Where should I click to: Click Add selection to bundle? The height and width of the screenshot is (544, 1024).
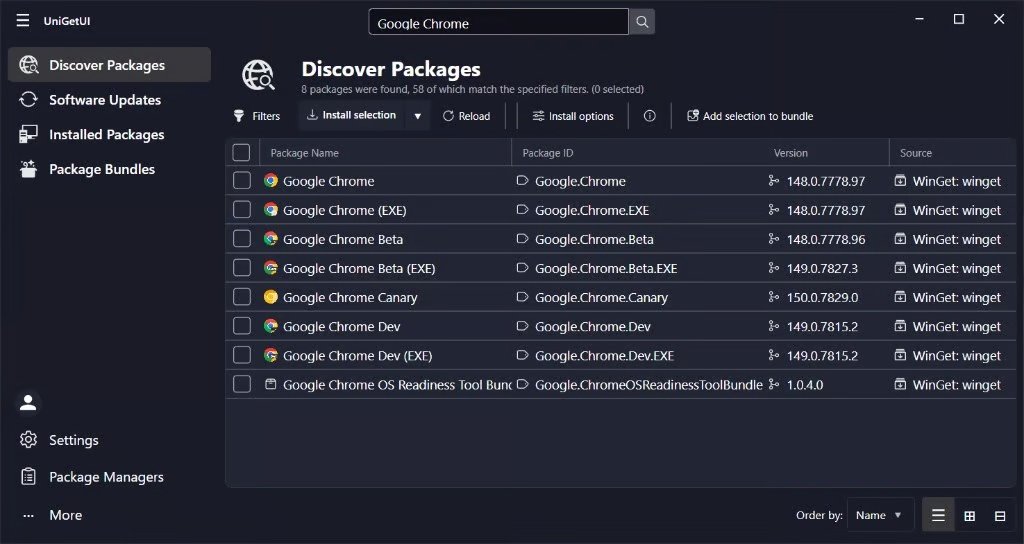tap(750, 116)
